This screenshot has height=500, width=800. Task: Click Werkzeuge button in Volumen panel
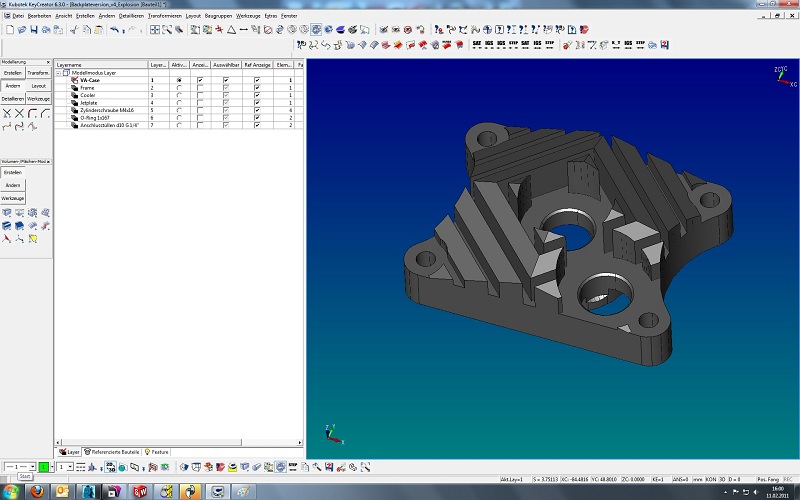point(13,198)
